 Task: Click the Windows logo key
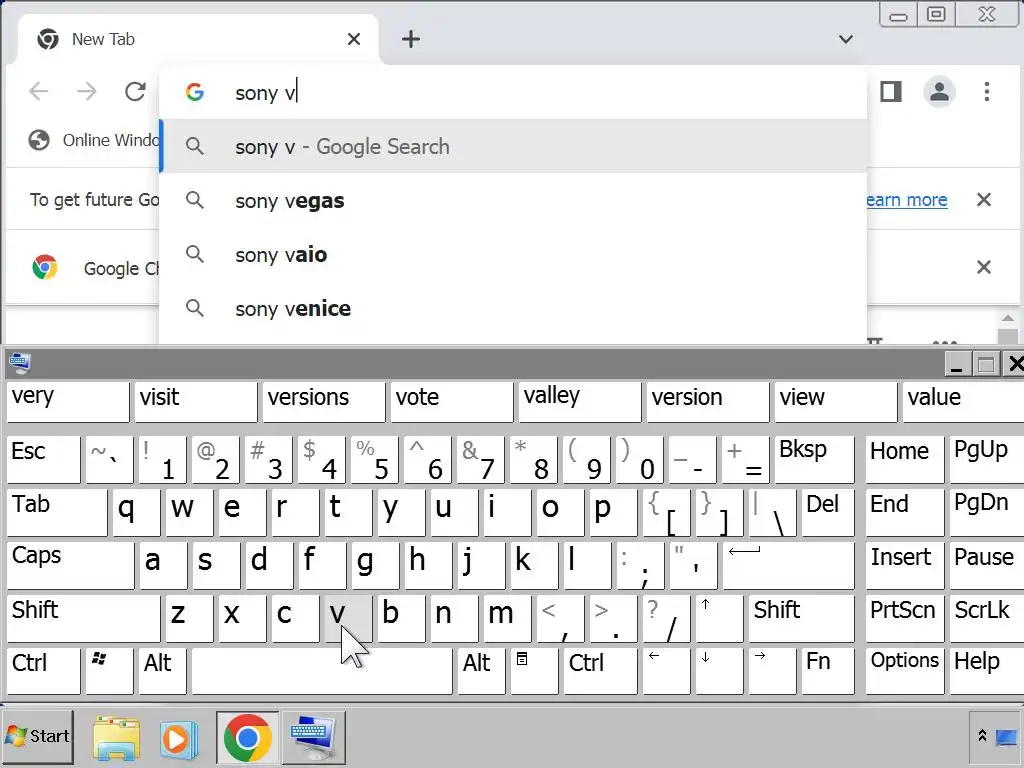pos(109,671)
